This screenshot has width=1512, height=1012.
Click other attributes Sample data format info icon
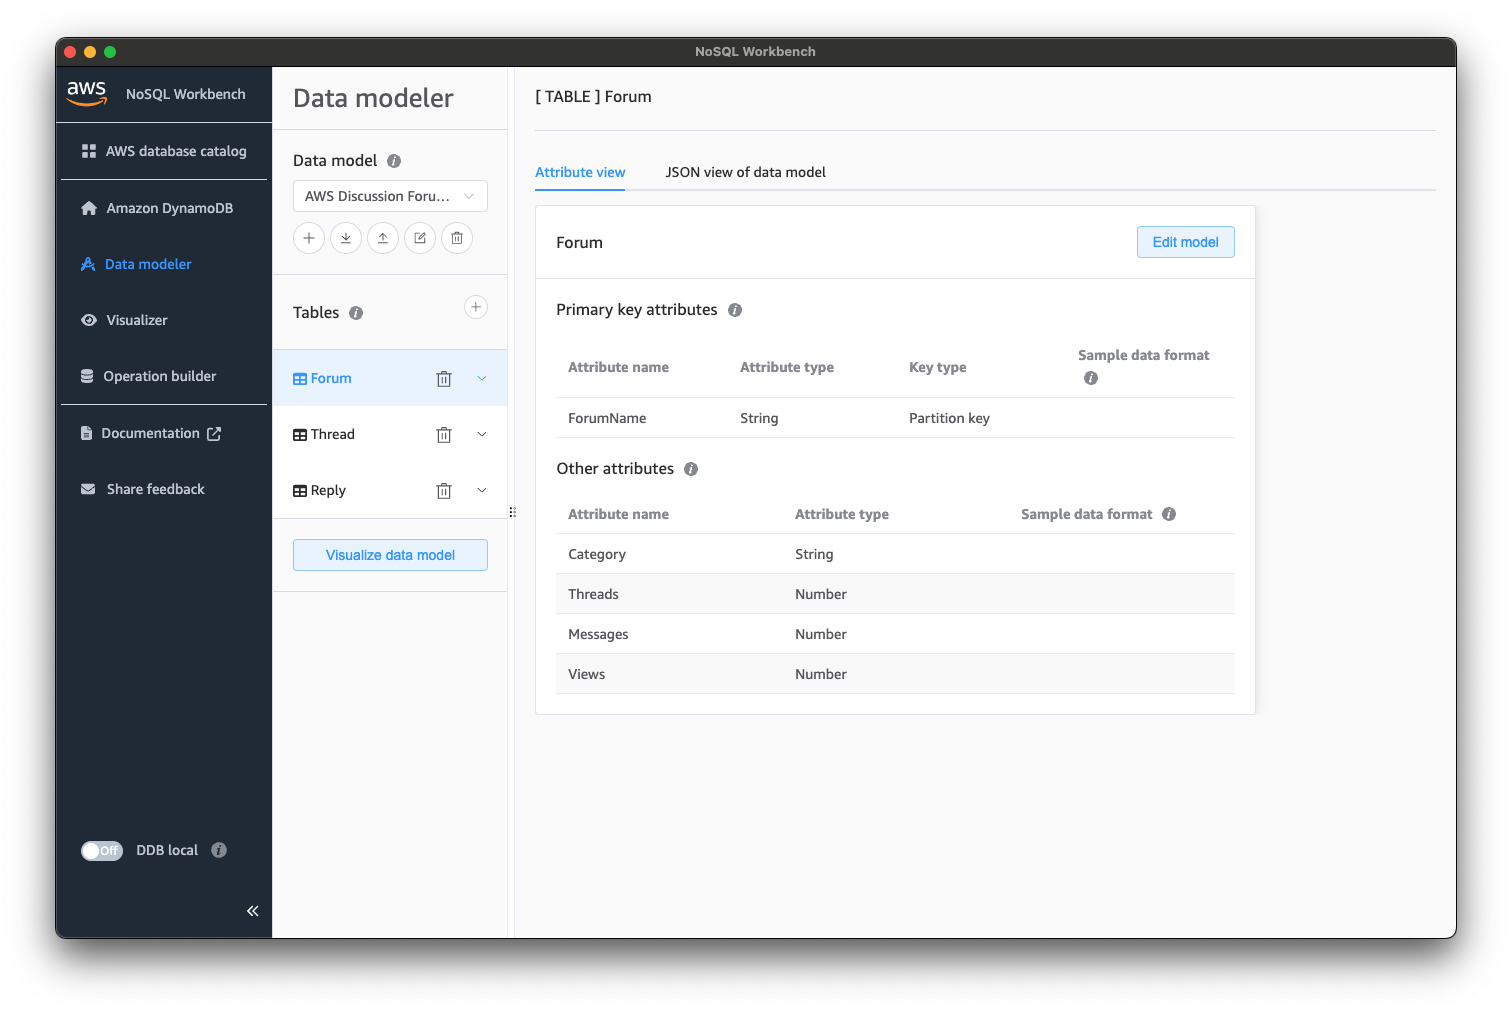[1169, 514]
